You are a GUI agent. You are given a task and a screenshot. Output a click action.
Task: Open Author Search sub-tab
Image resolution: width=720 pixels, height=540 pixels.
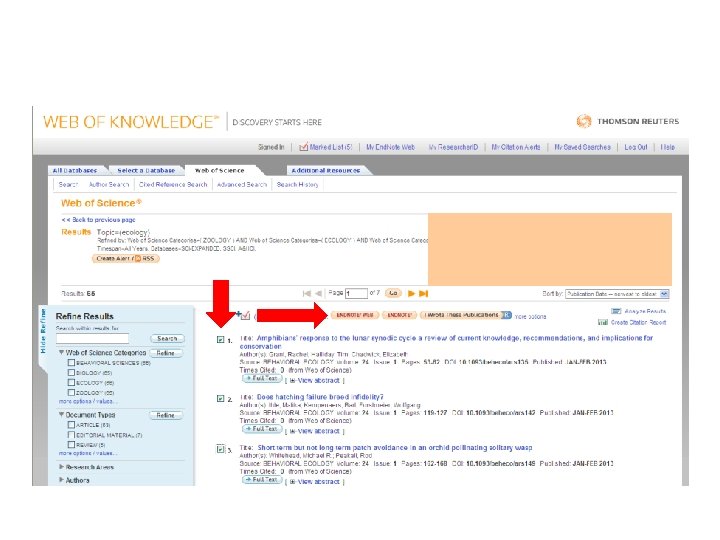[x=109, y=185]
